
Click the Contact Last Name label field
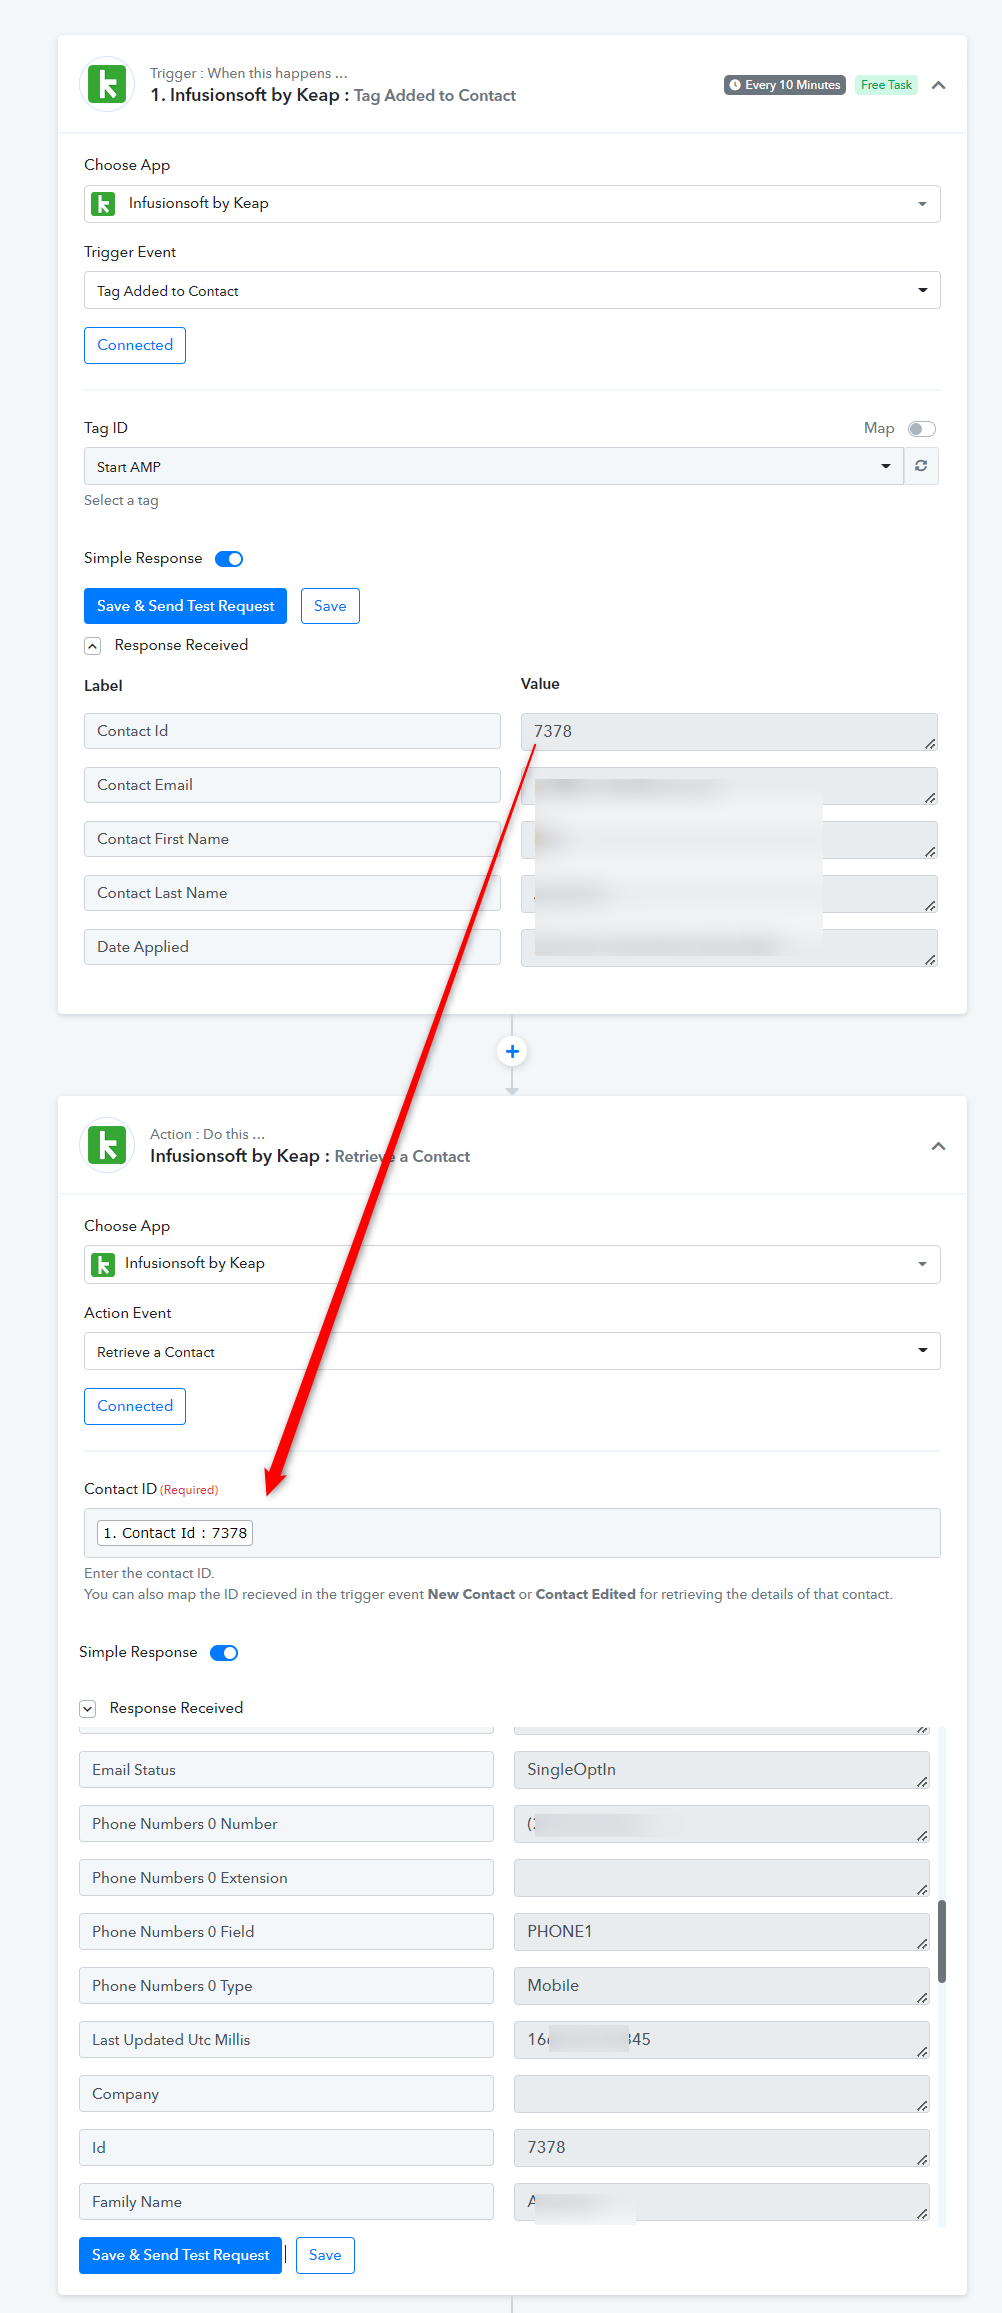[292, 893]
